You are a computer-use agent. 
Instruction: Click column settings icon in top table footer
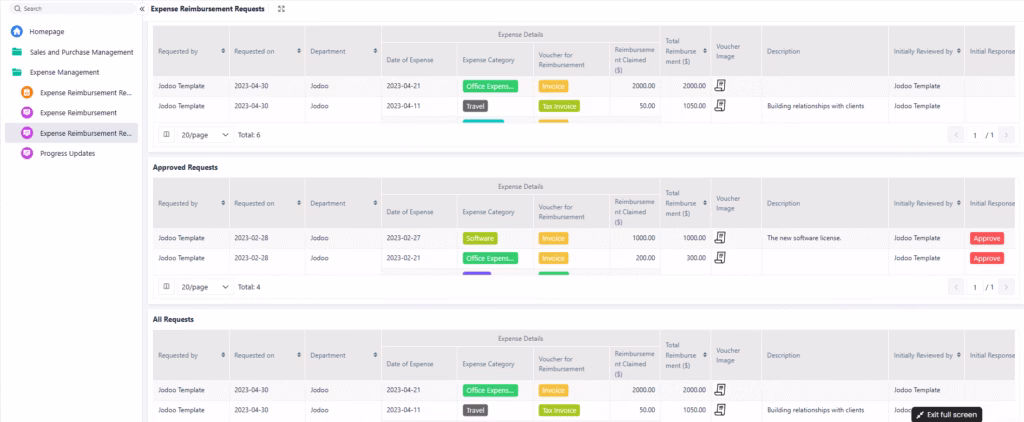pos(166,134)
